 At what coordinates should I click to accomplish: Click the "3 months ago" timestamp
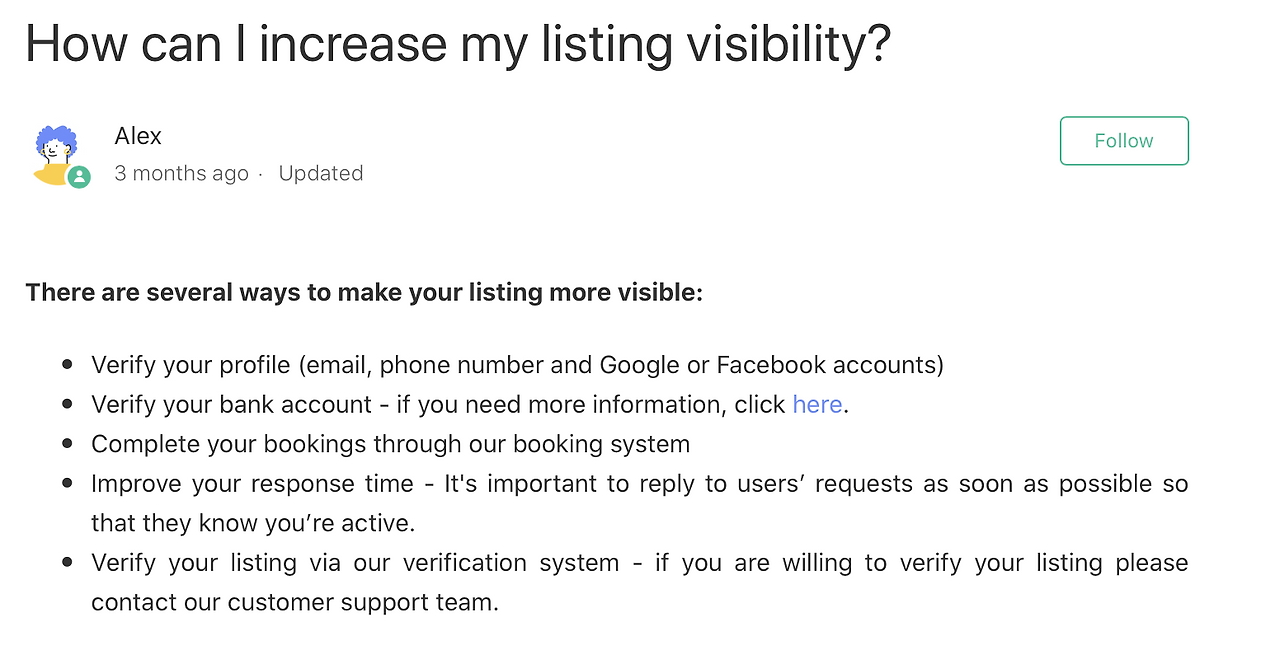(181, 173)
